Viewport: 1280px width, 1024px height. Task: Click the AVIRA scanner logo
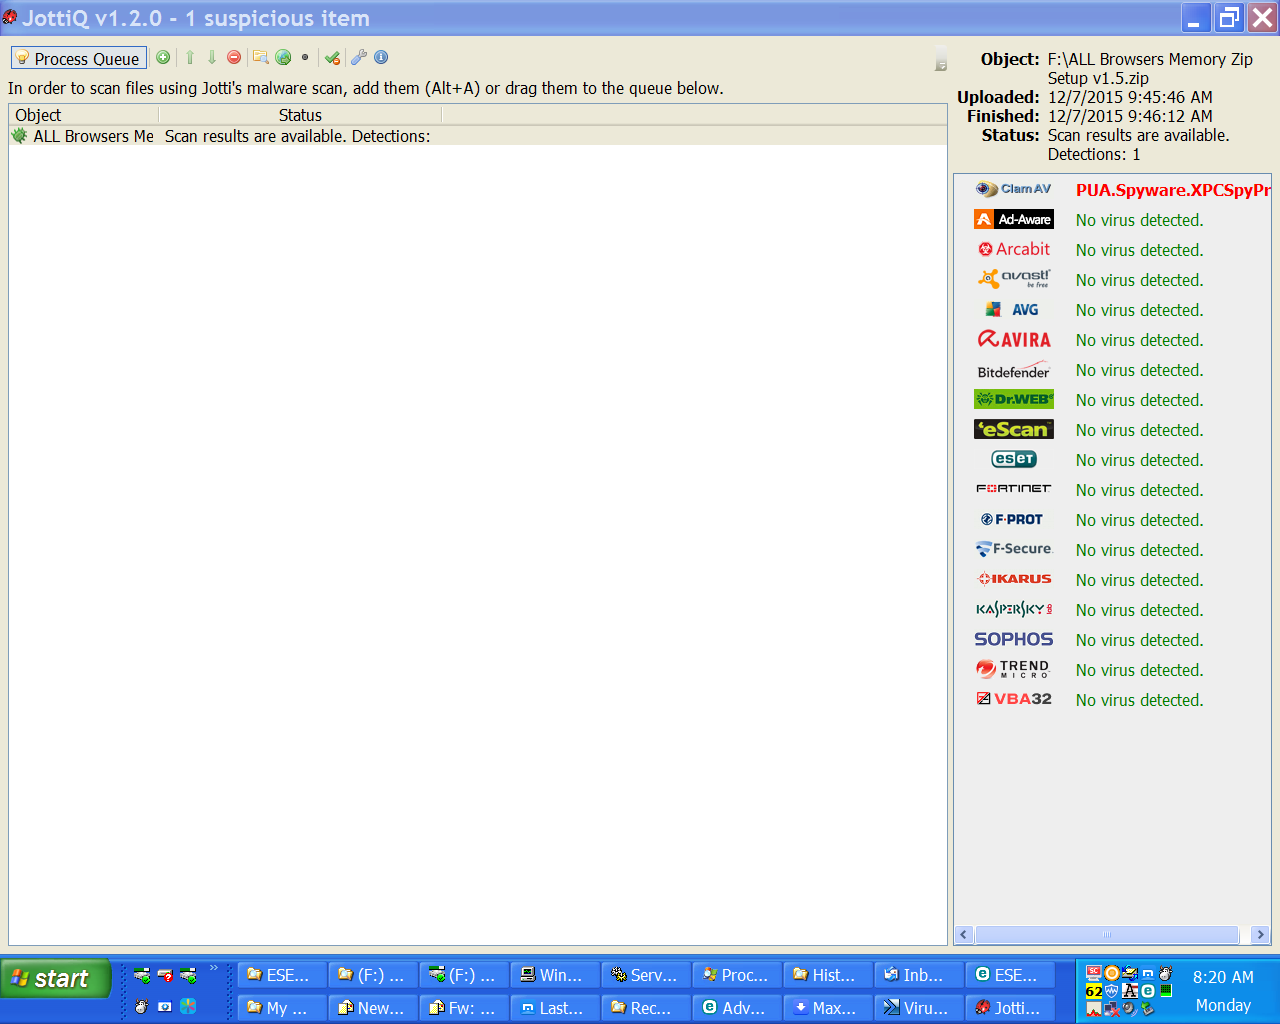(x=1014, y=340)
